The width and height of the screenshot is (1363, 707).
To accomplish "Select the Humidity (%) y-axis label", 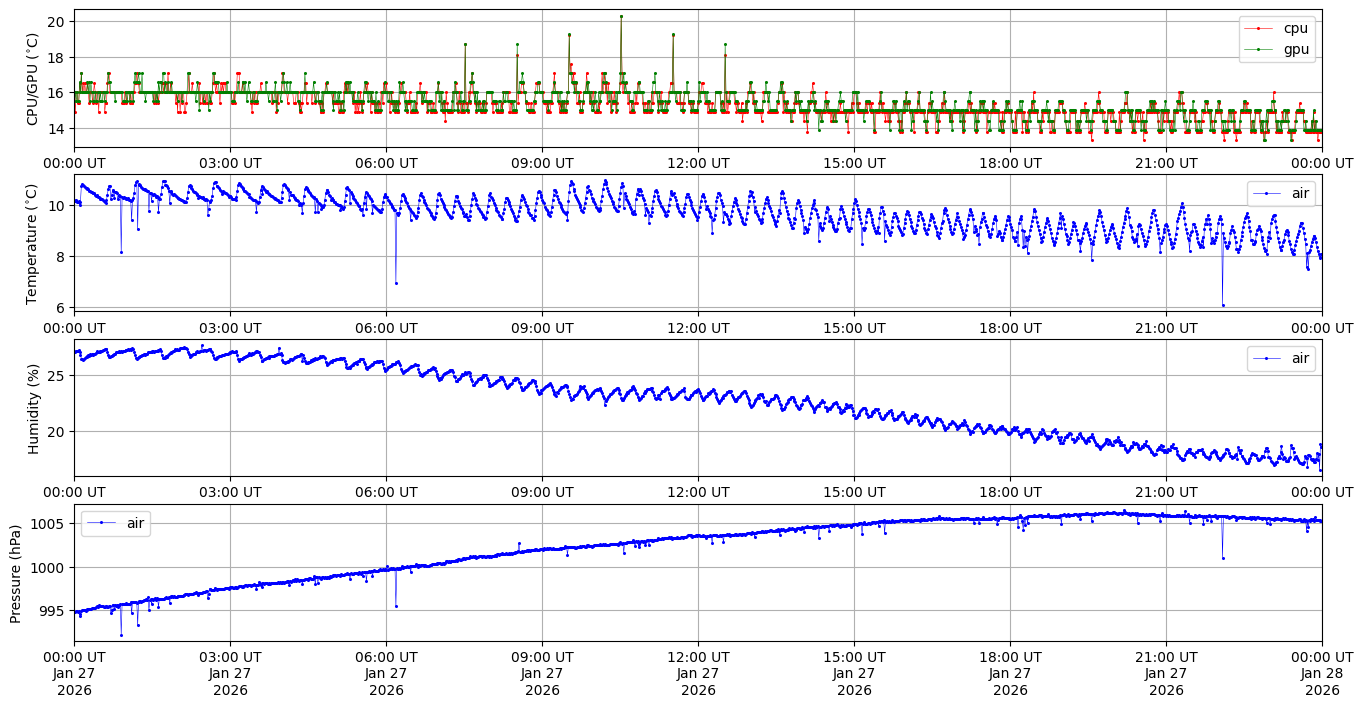I will click(32, 408).
